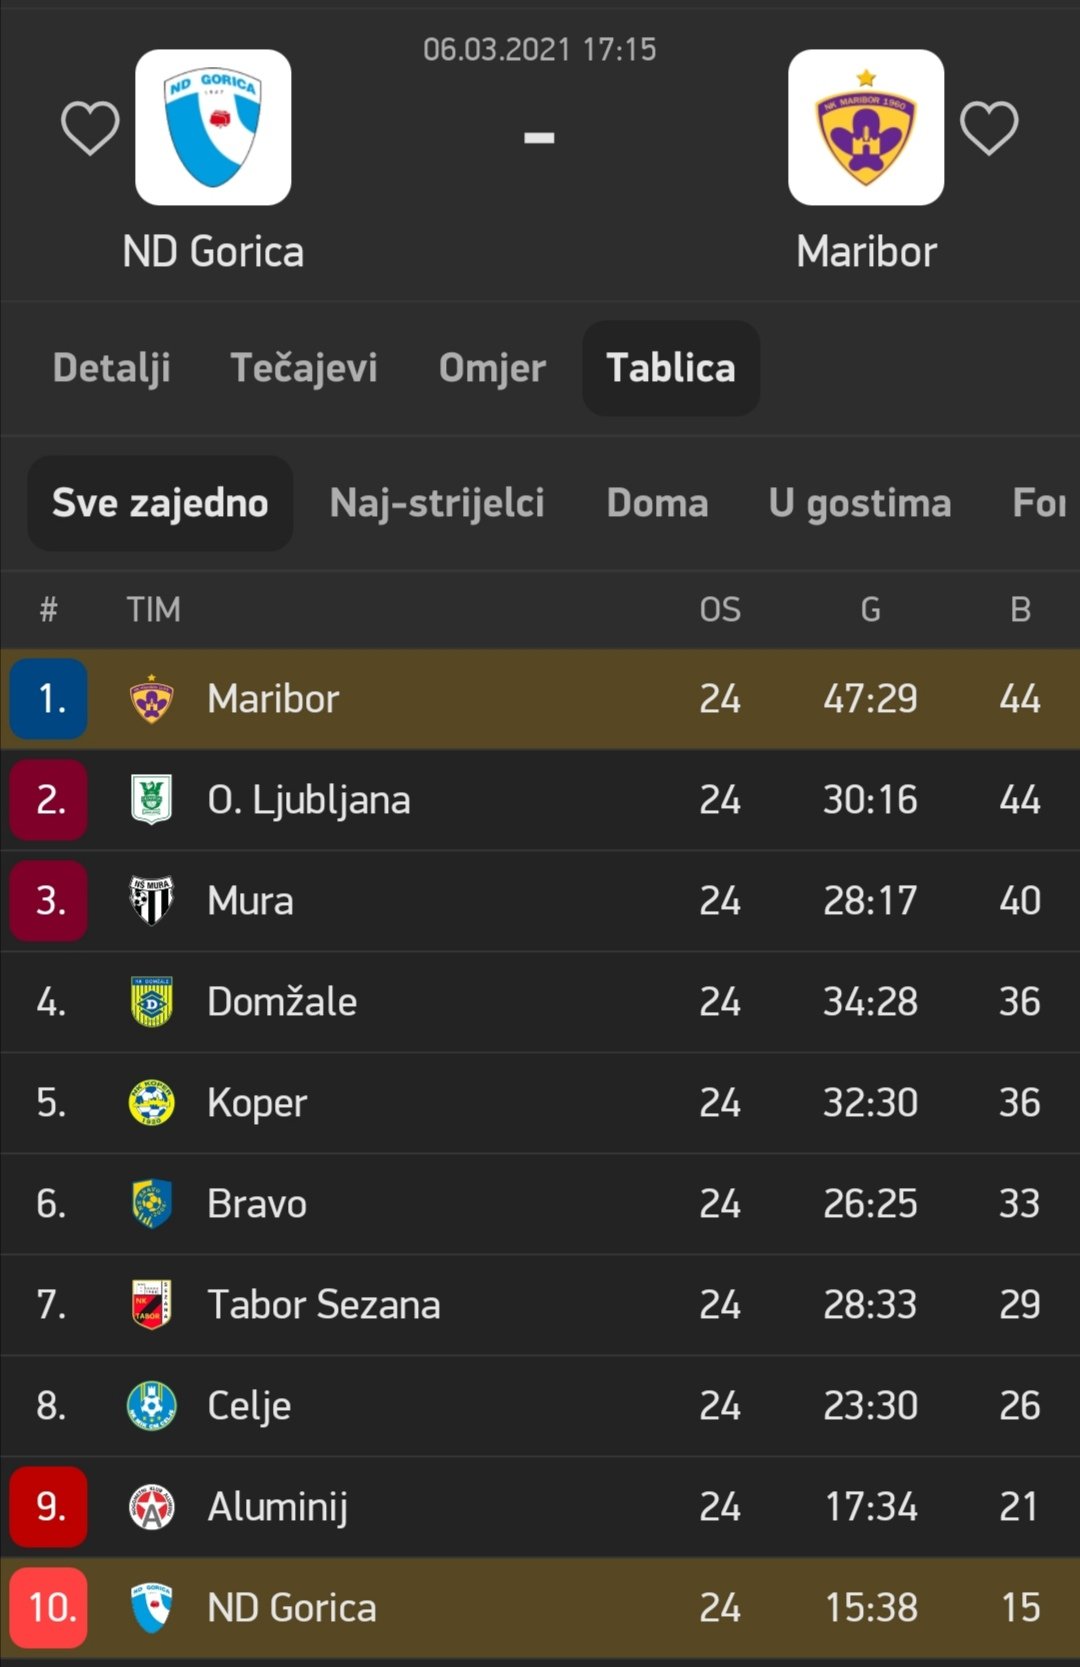The width and height of the screenshot is (1080, 1667).
Task: Tap Mura club logo in table
Action: [x=152, y=901]
